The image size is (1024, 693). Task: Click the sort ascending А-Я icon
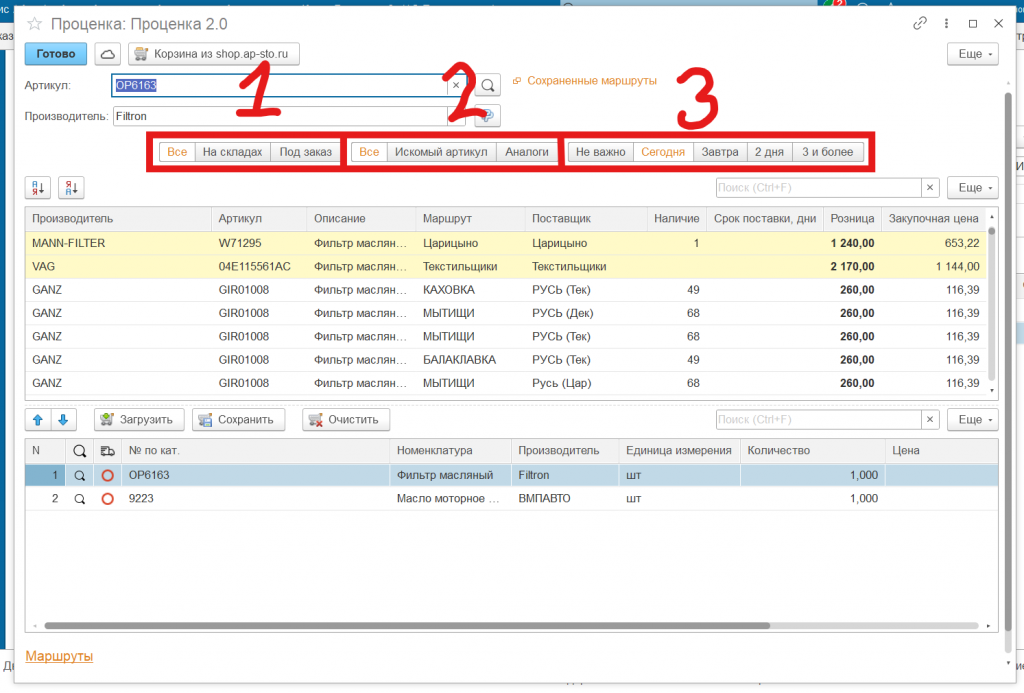(x=37, y=188)
